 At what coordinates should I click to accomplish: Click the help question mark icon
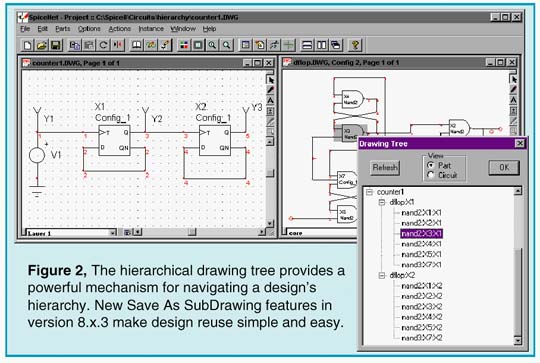tap(355, 45)
